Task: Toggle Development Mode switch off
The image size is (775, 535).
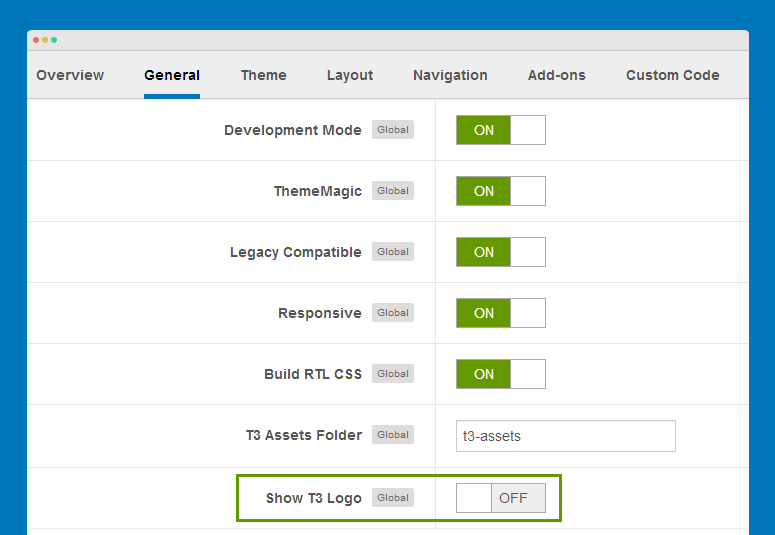Action: 501,130
